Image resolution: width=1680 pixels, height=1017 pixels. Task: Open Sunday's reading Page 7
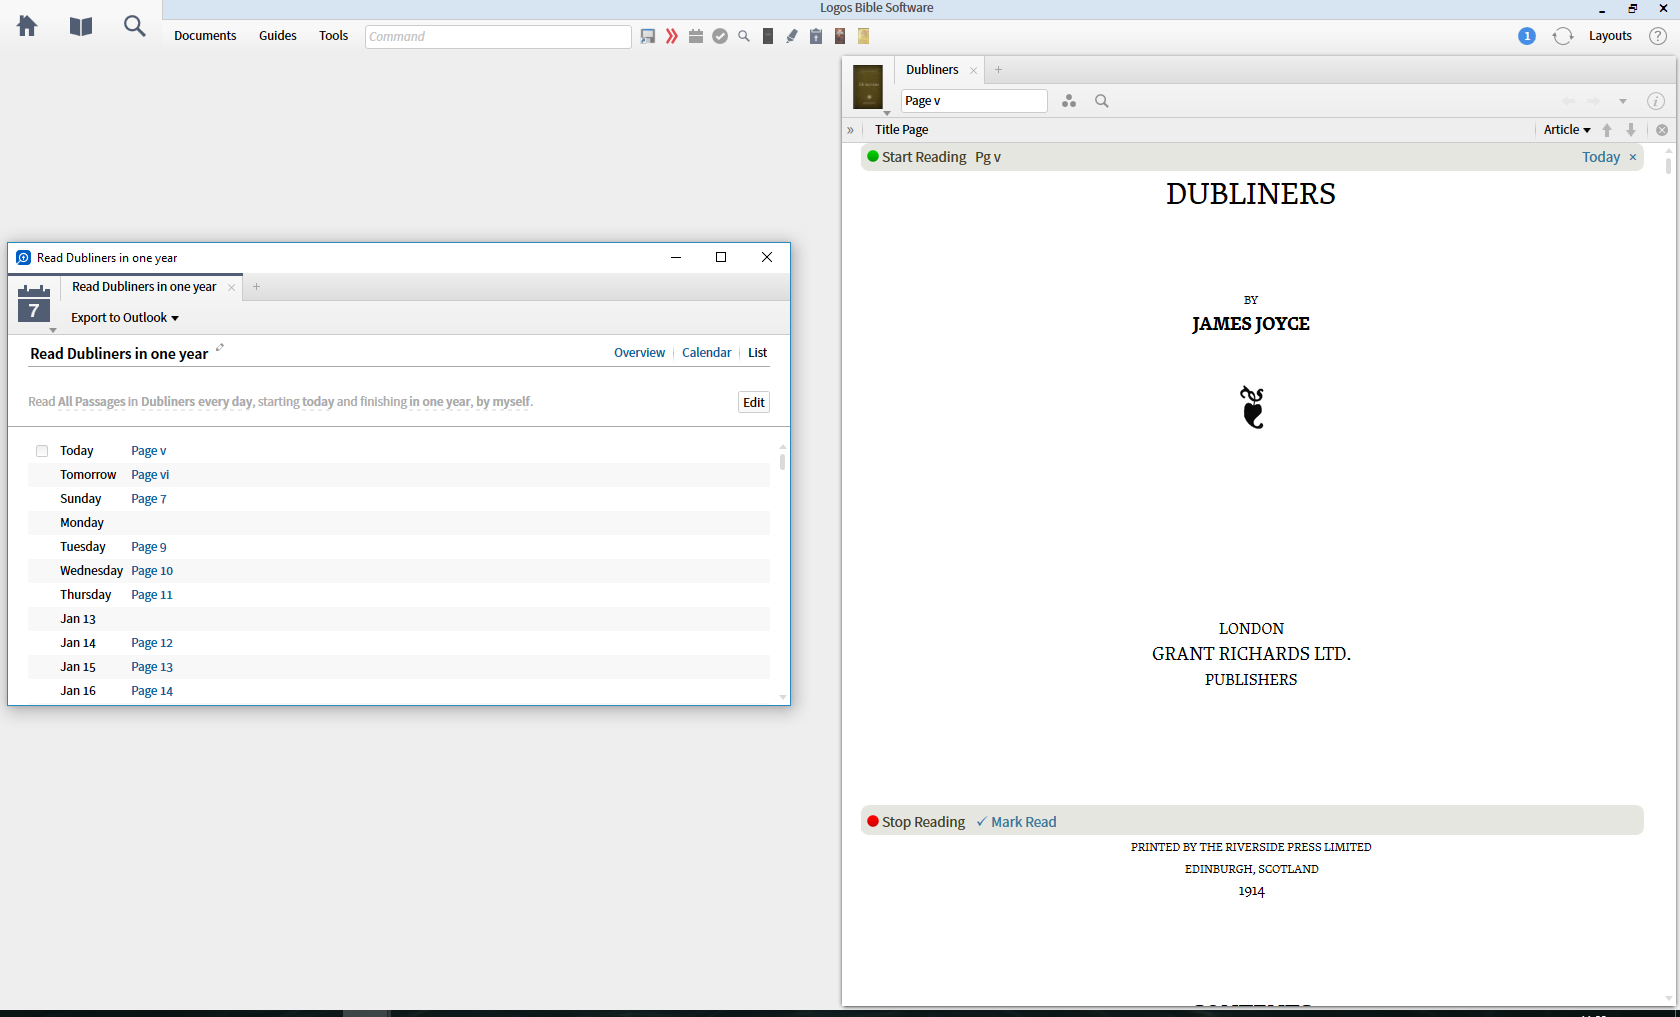(149, 499)
